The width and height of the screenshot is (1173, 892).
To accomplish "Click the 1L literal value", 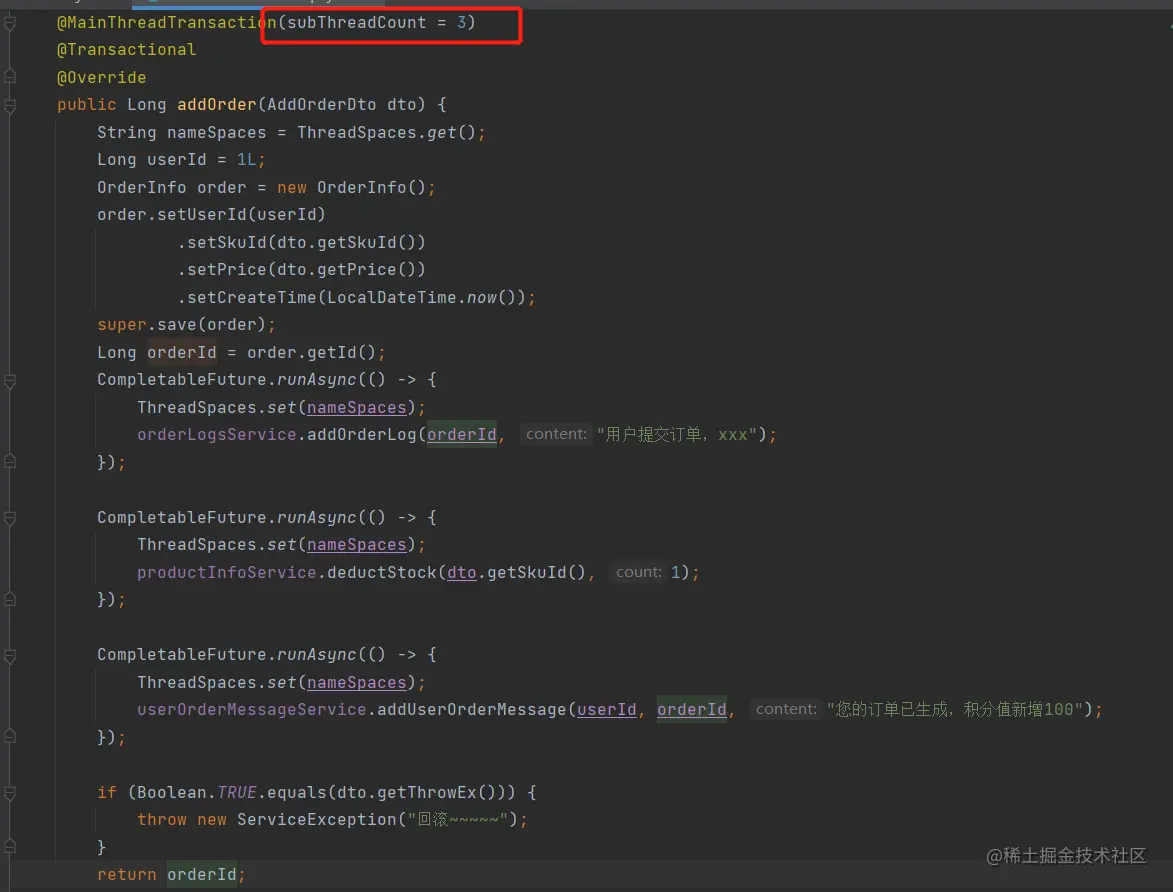I will 247,159.
